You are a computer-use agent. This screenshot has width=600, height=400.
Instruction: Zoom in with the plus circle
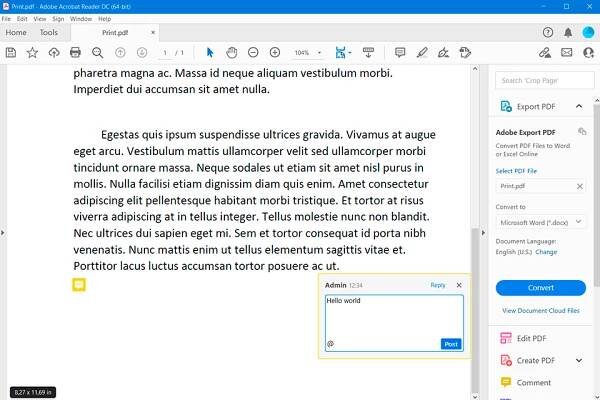tap(275, 52)
